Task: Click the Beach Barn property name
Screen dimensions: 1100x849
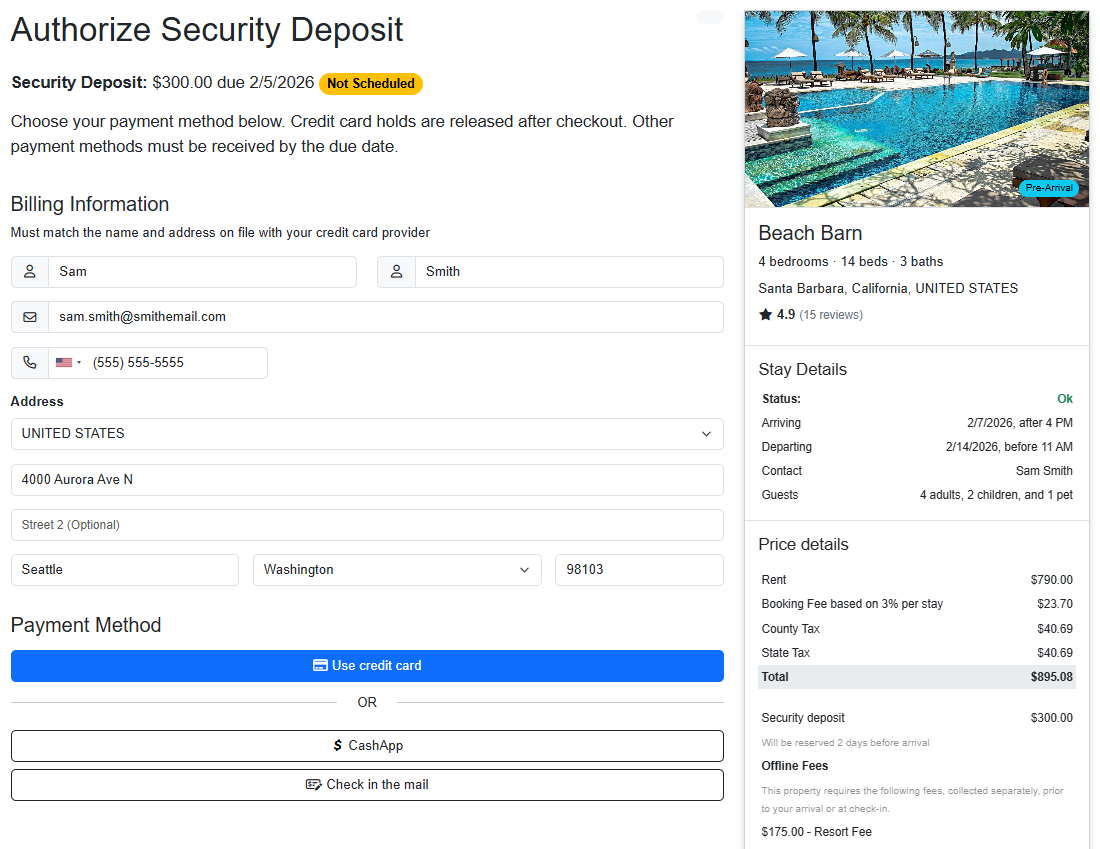Action: [x=810, y=233]
